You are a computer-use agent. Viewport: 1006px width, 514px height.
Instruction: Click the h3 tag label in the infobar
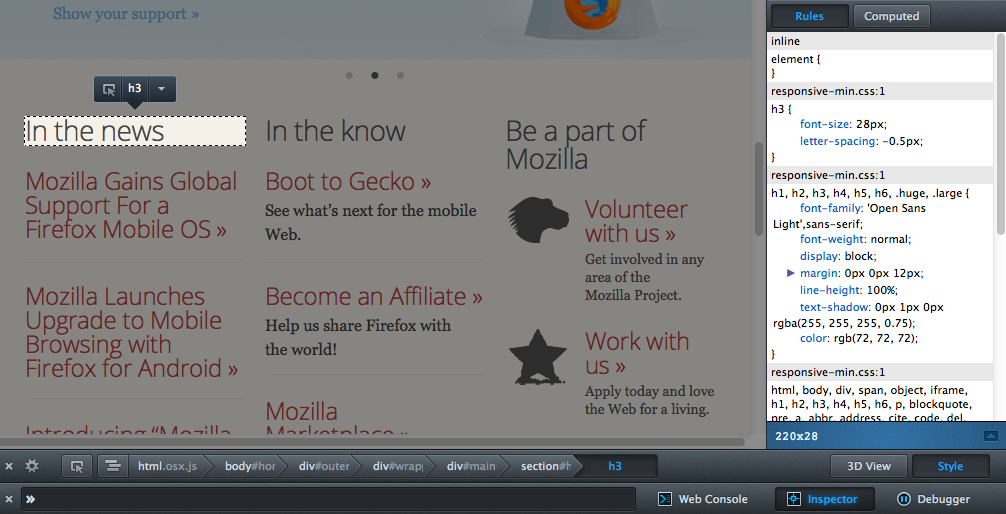tap(134, 89)
